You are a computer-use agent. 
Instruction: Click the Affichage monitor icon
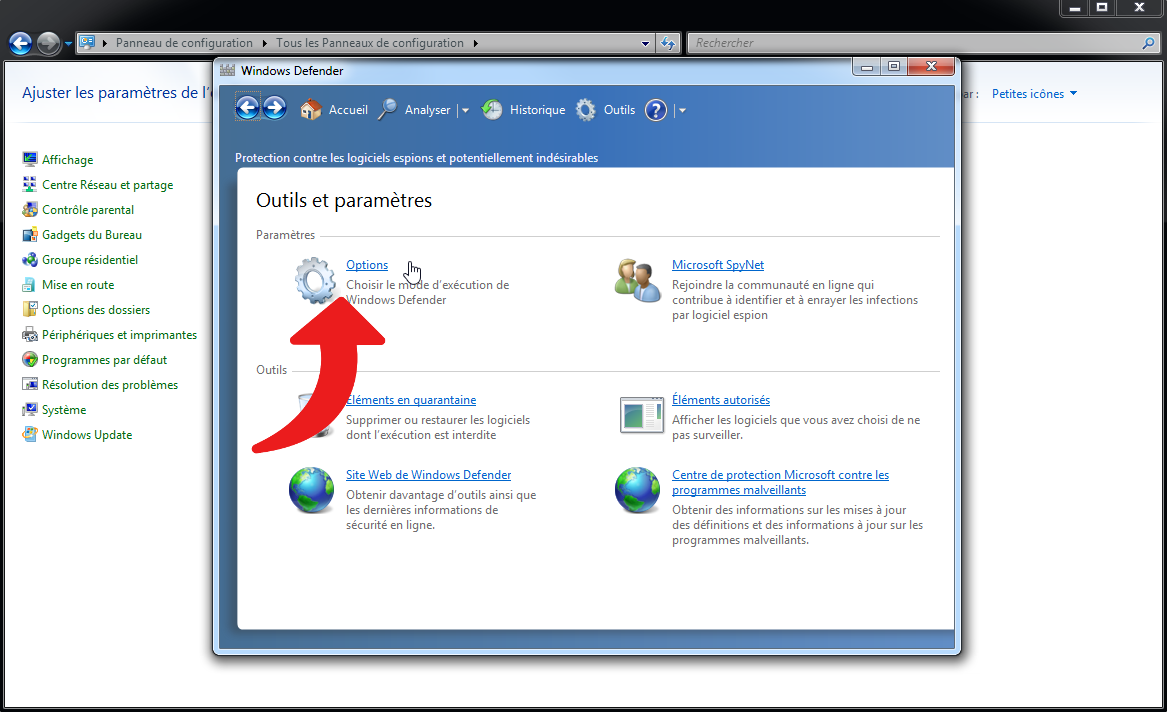[30, 158]
